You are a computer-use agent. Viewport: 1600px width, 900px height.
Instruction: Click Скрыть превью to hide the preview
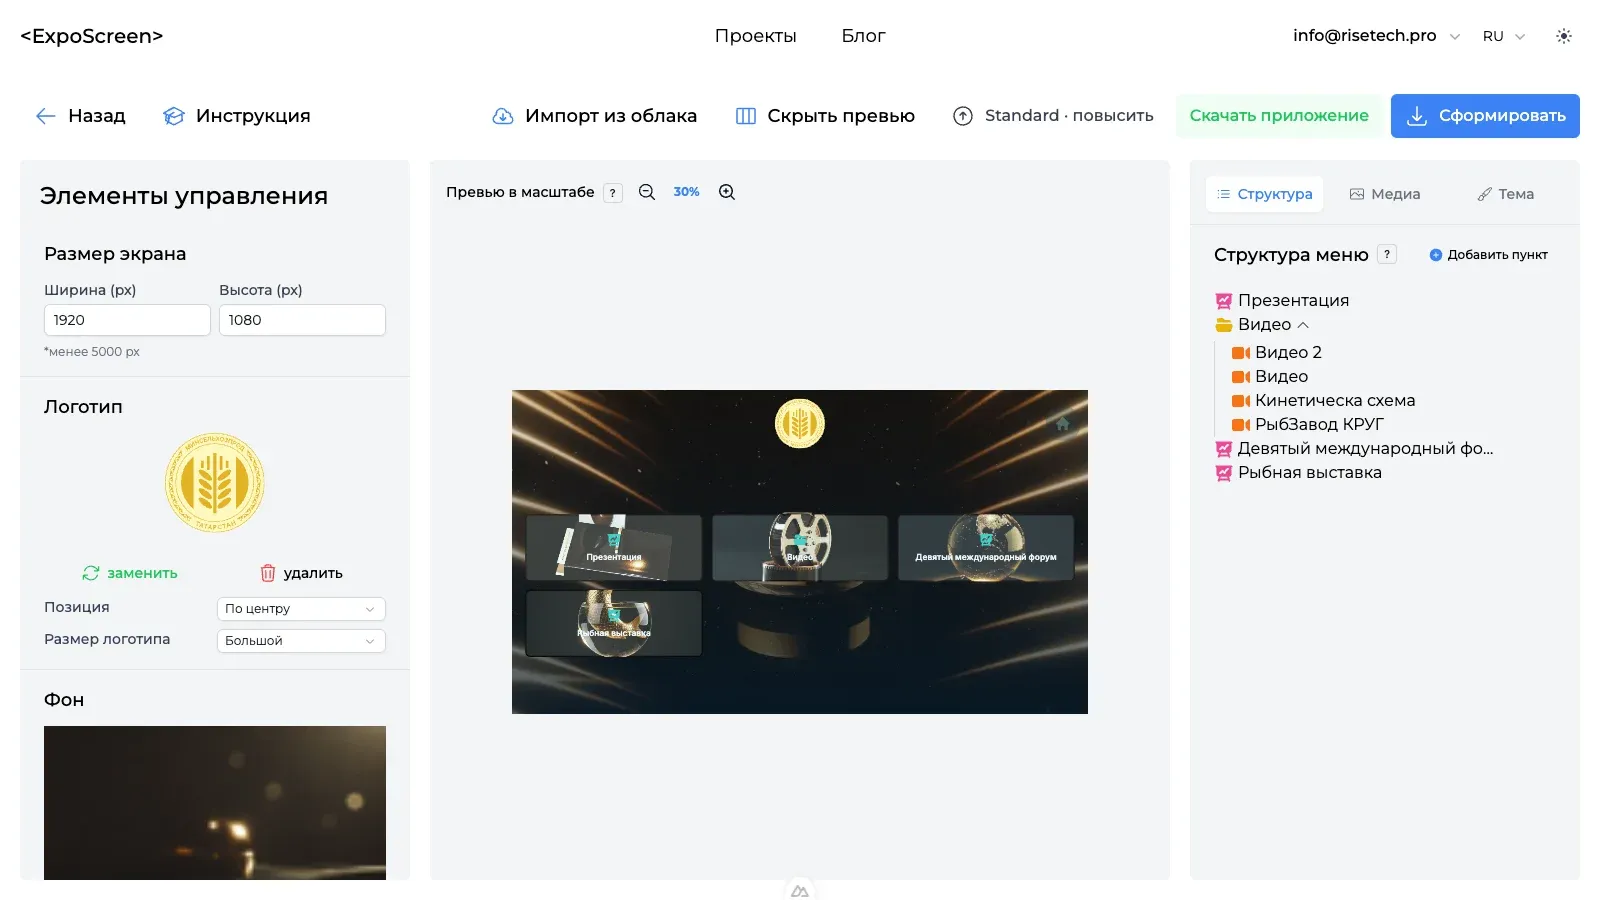coord(826,116)
